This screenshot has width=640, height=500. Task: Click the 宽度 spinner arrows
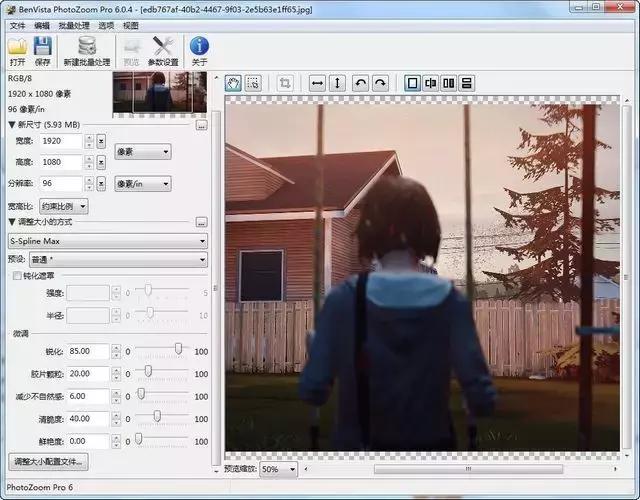pos(89,141)
